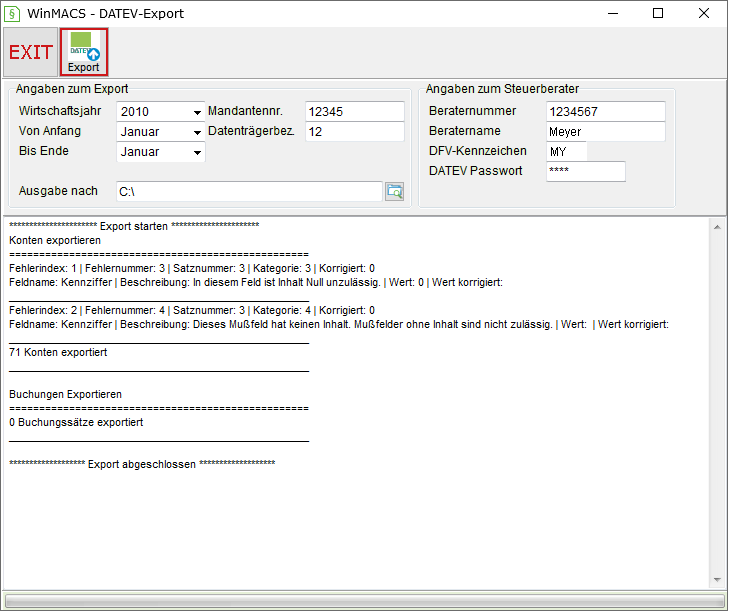The image size is (729, 611).
Task: Click the log scrollbar up arrow
Action: pyautogui.click(x=717, y=227)
